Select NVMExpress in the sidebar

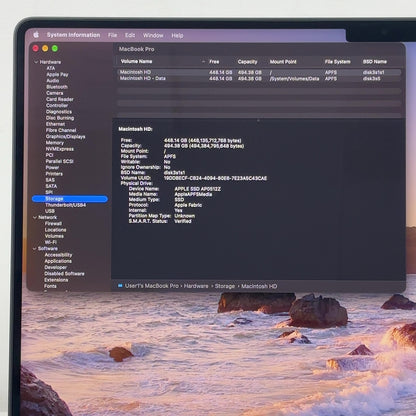pyautogui.click(x=60, y=149)
